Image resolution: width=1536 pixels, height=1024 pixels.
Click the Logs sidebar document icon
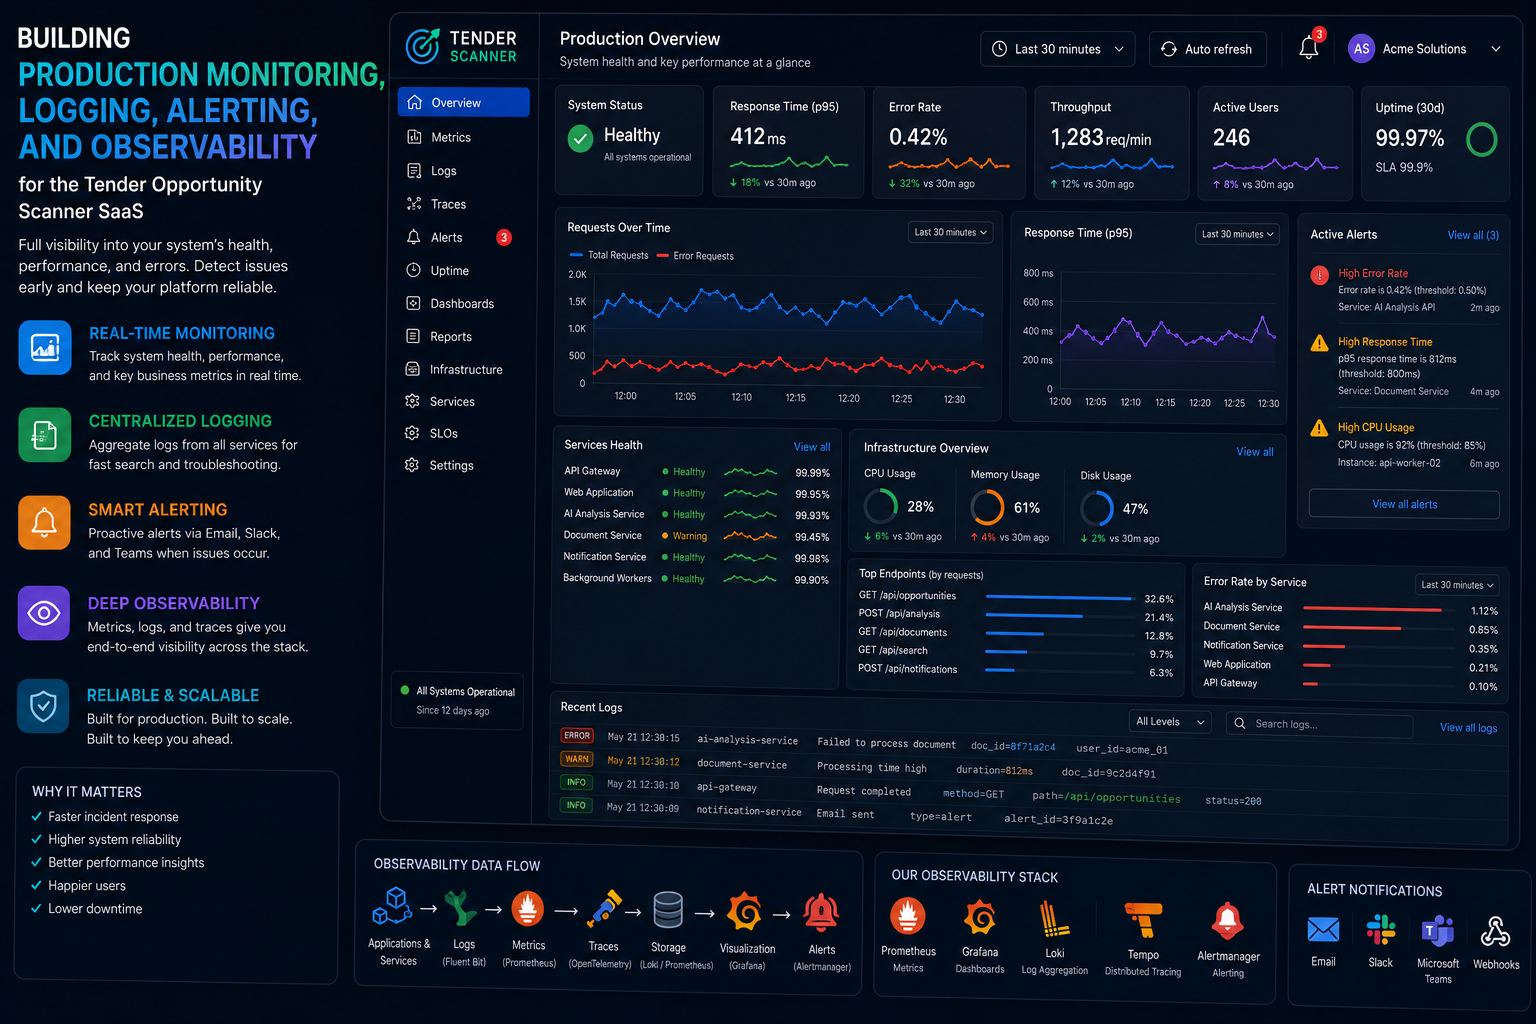point(414,171)
